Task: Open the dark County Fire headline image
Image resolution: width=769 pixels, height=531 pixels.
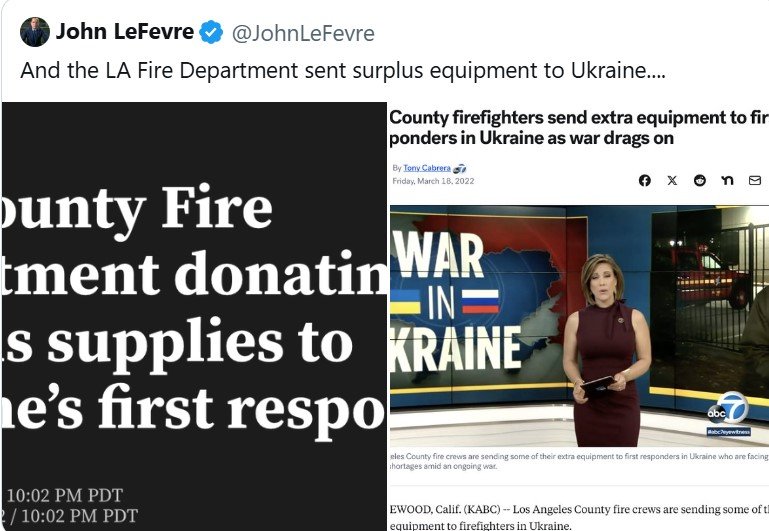Action: [194, 316]
